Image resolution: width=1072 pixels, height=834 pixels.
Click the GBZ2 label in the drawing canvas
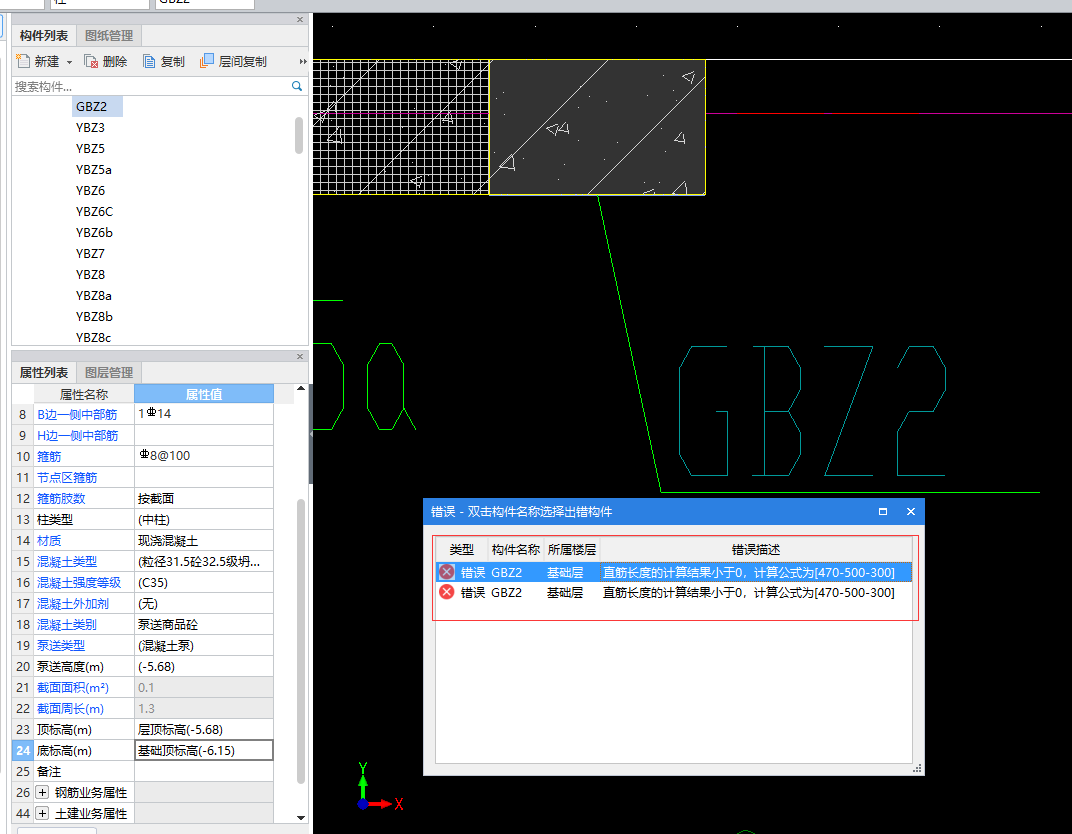point(812,411)
